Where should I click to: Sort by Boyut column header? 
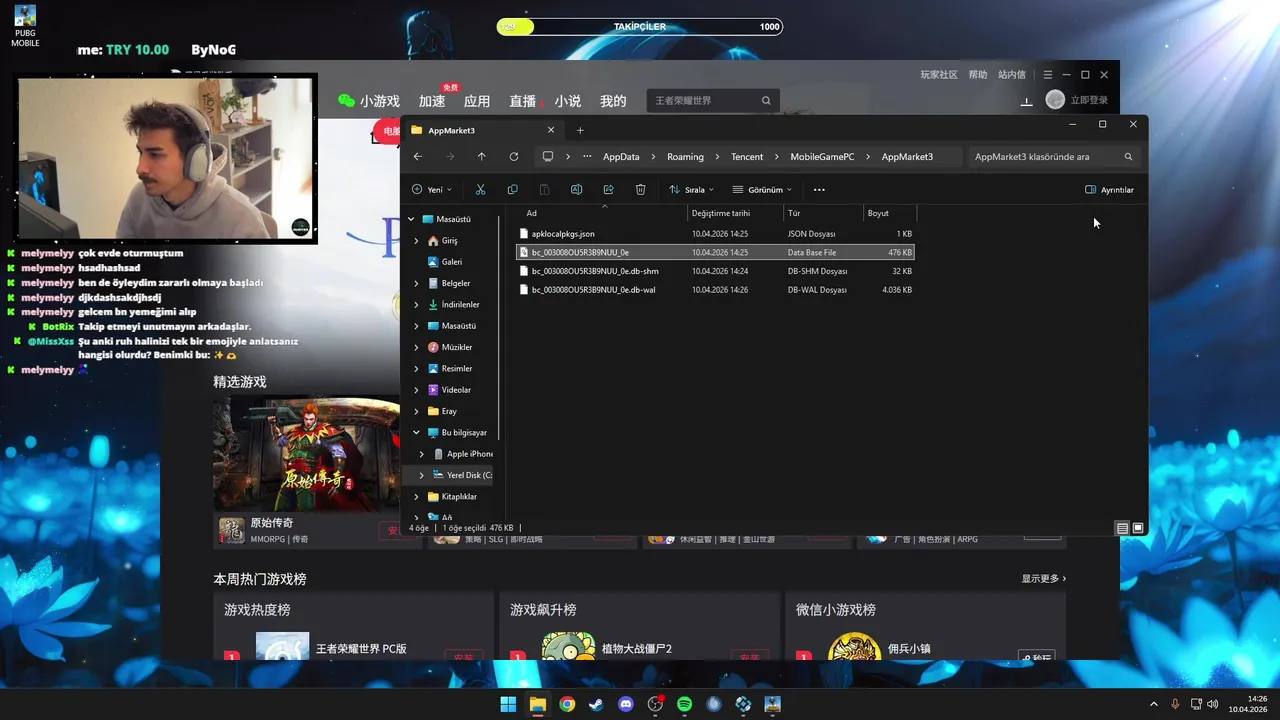pyautogui.click(x=889, y=213)
